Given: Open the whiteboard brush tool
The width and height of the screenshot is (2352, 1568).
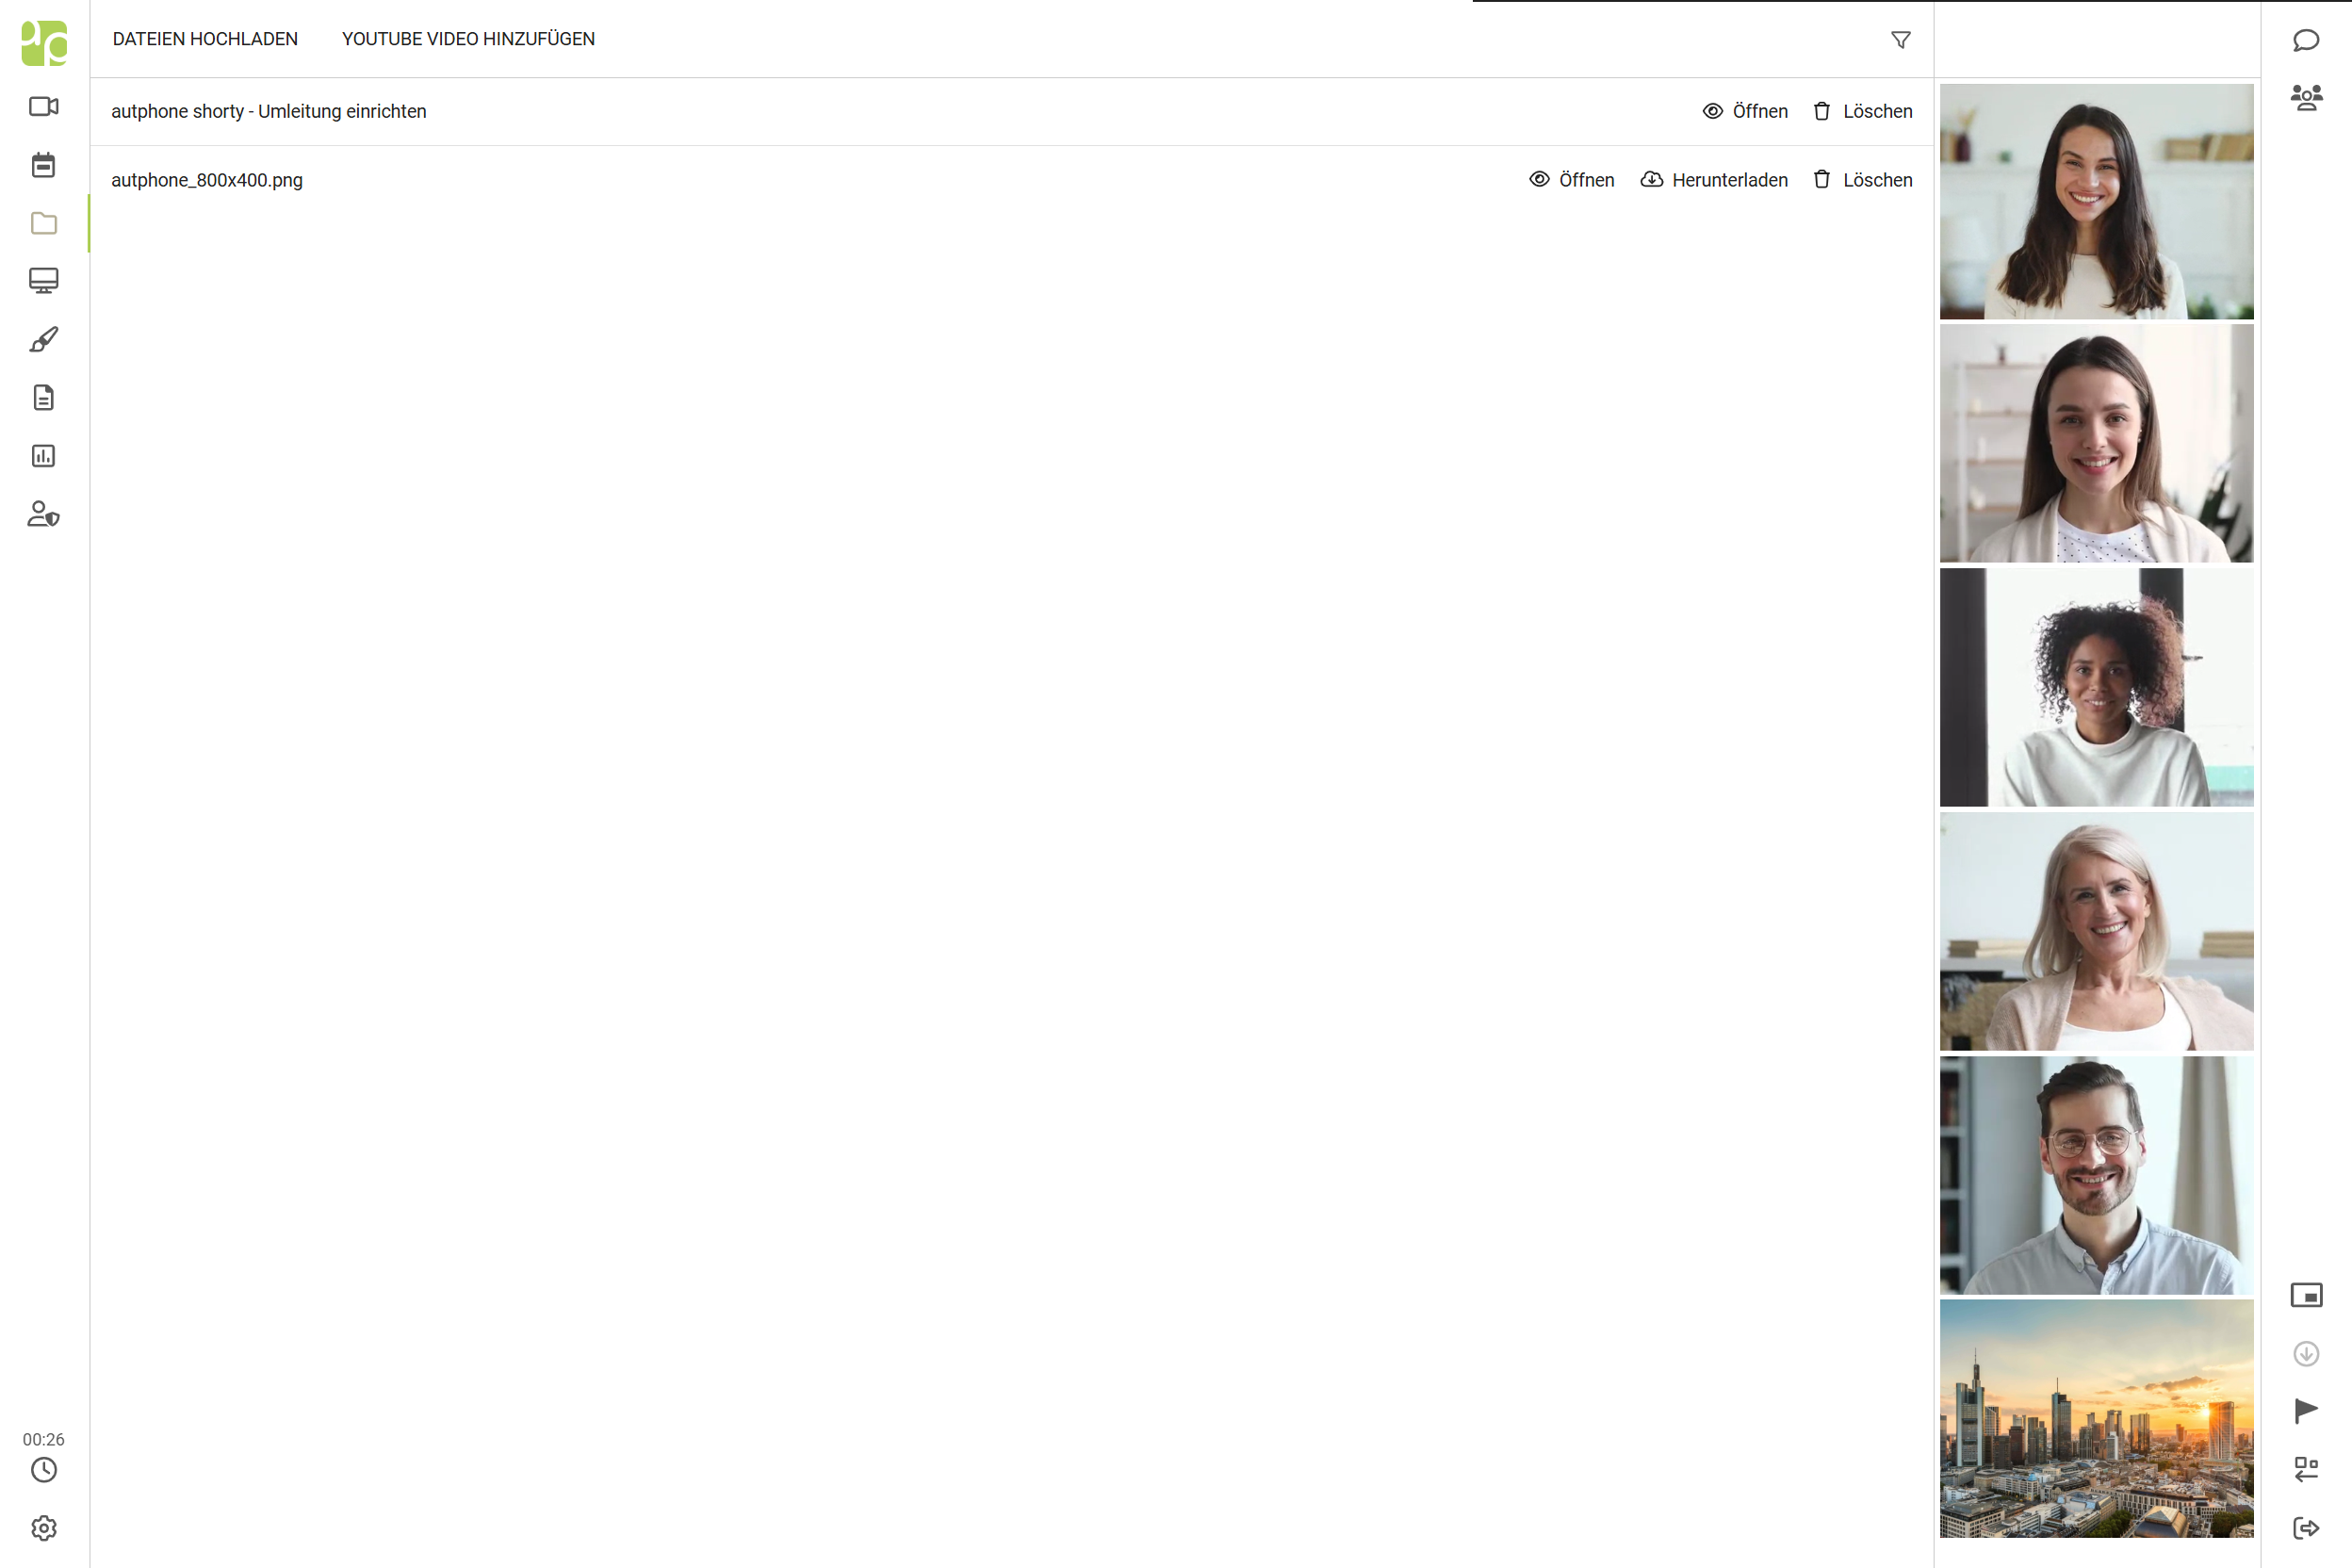Looking at the screenshot, I should coord(43,340).
